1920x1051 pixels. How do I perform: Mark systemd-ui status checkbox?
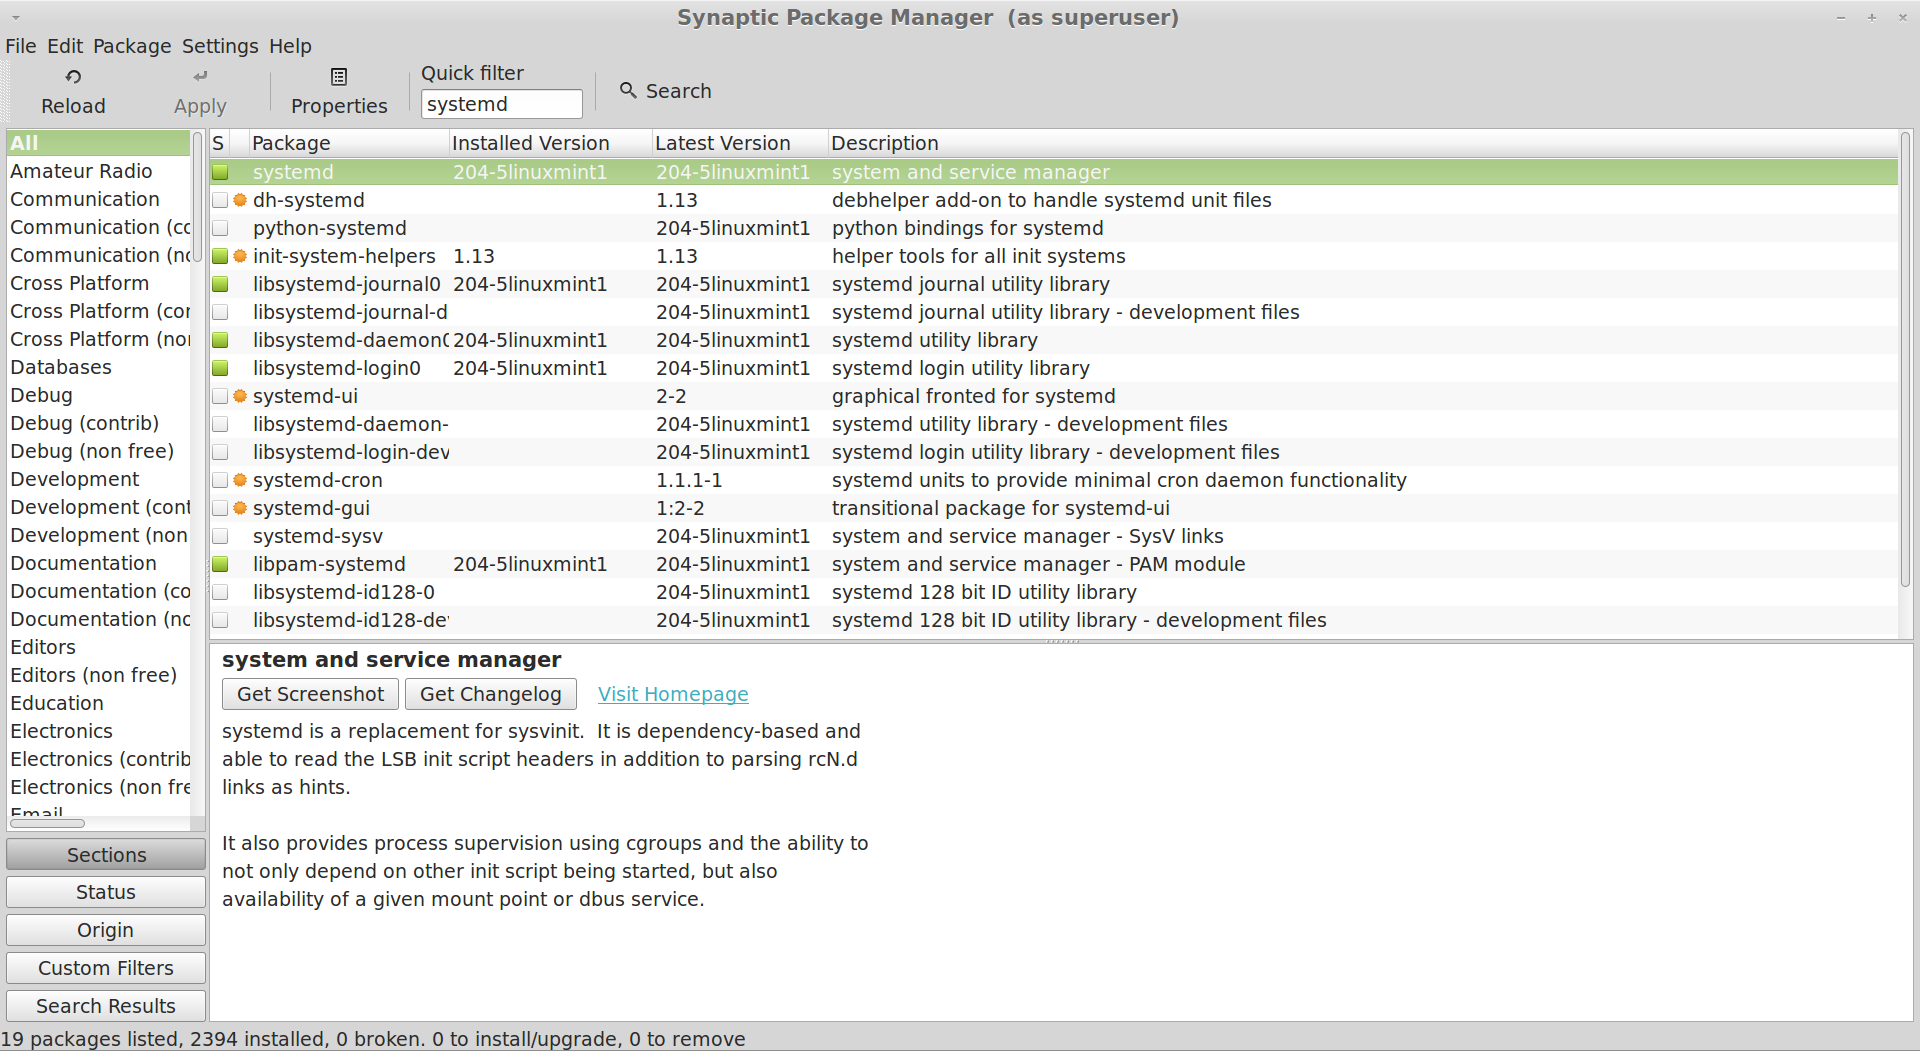(220, 396)
